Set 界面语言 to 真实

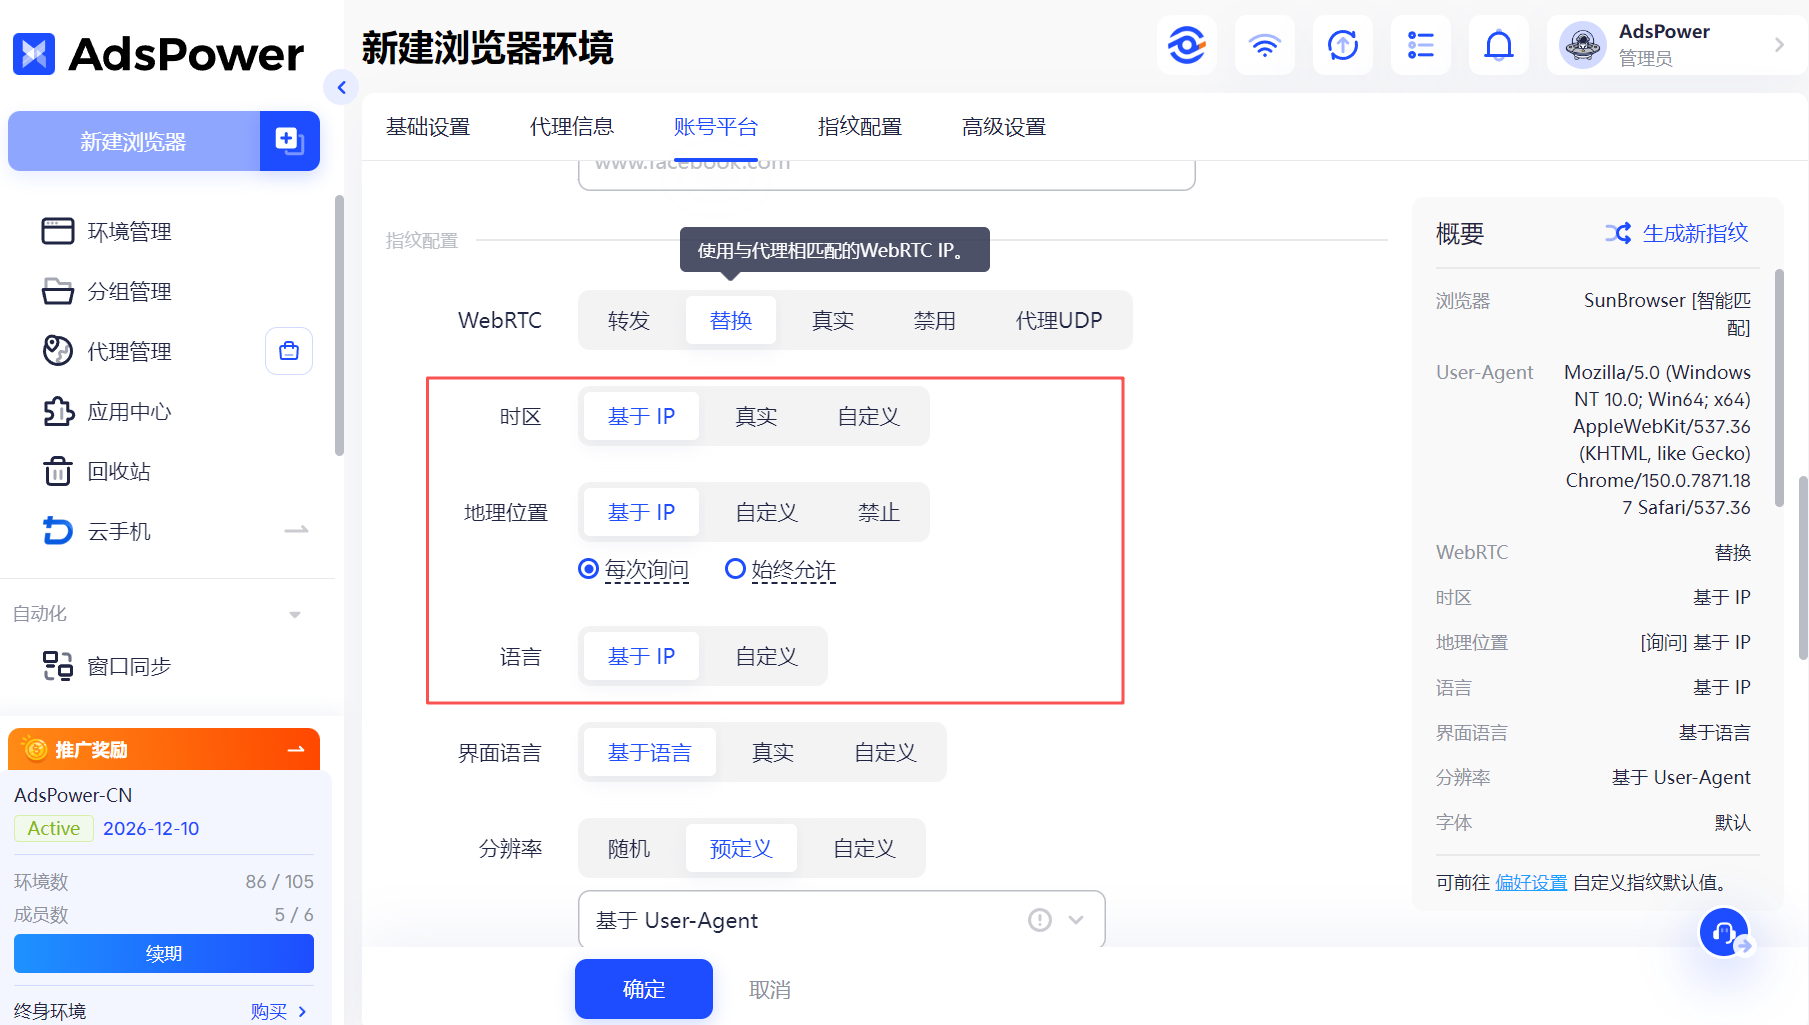(773, 752)
